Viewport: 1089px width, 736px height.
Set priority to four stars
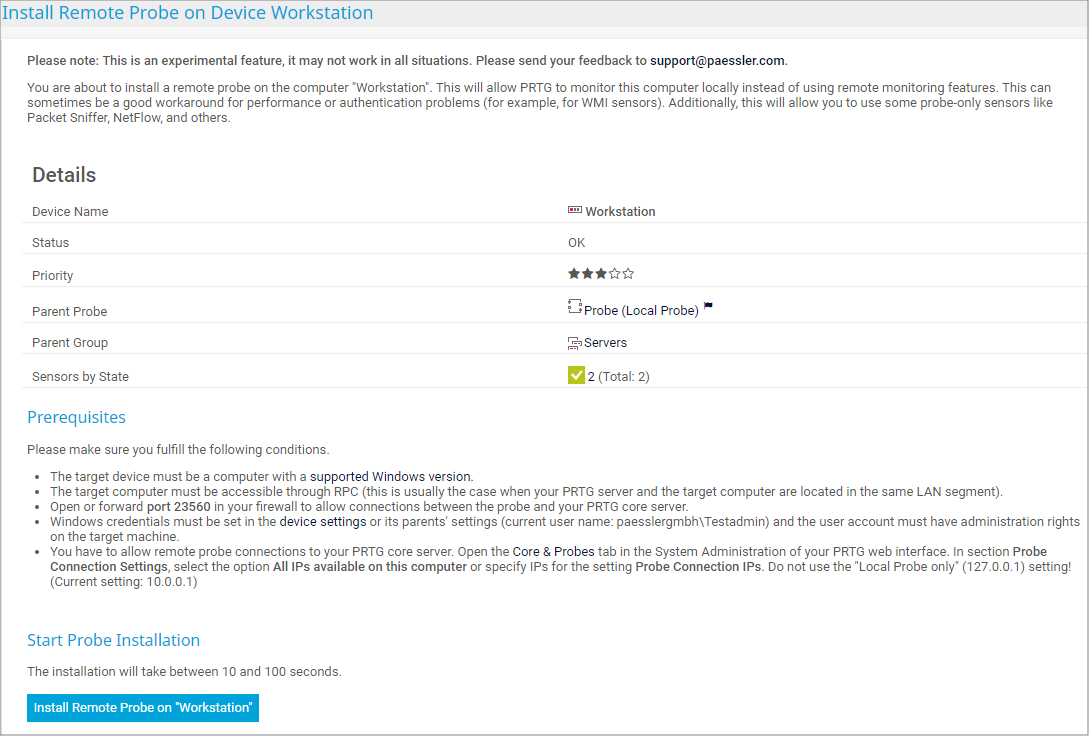(x=615, y=274)
